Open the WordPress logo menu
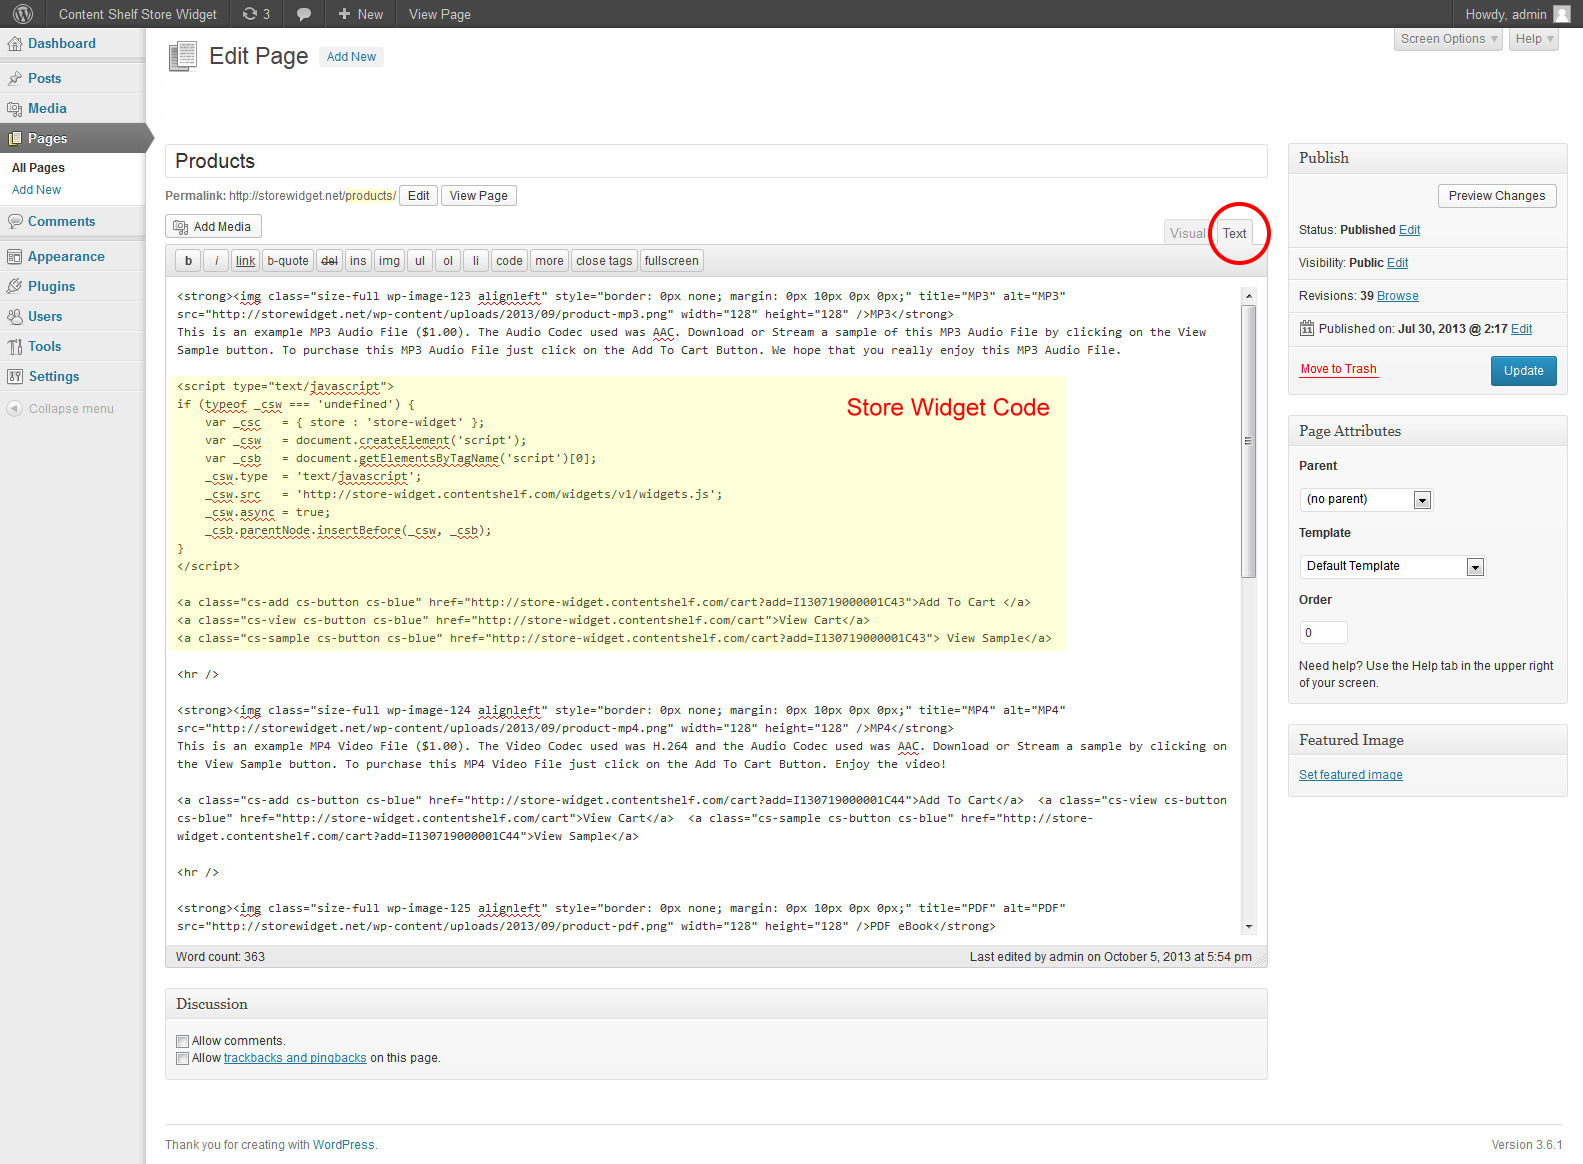This screenshot has height=1164, width=1583. 22,14
